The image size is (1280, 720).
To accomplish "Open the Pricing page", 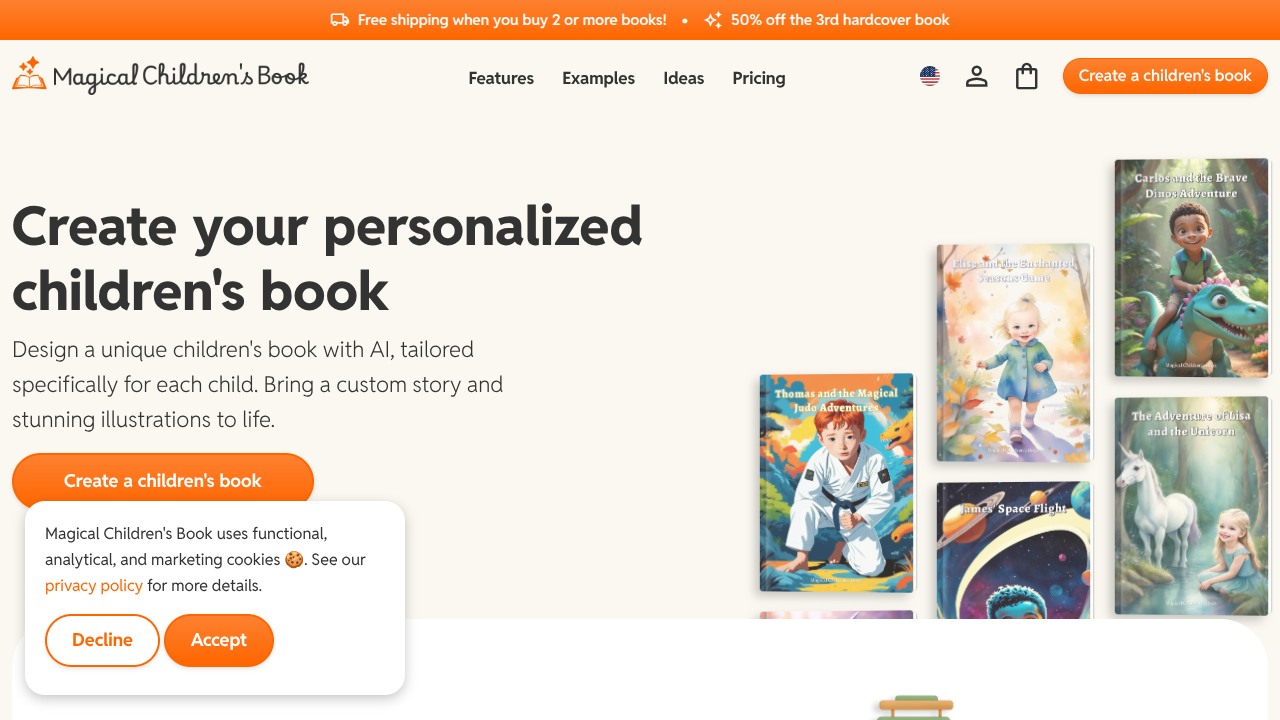I will (758, 78).
